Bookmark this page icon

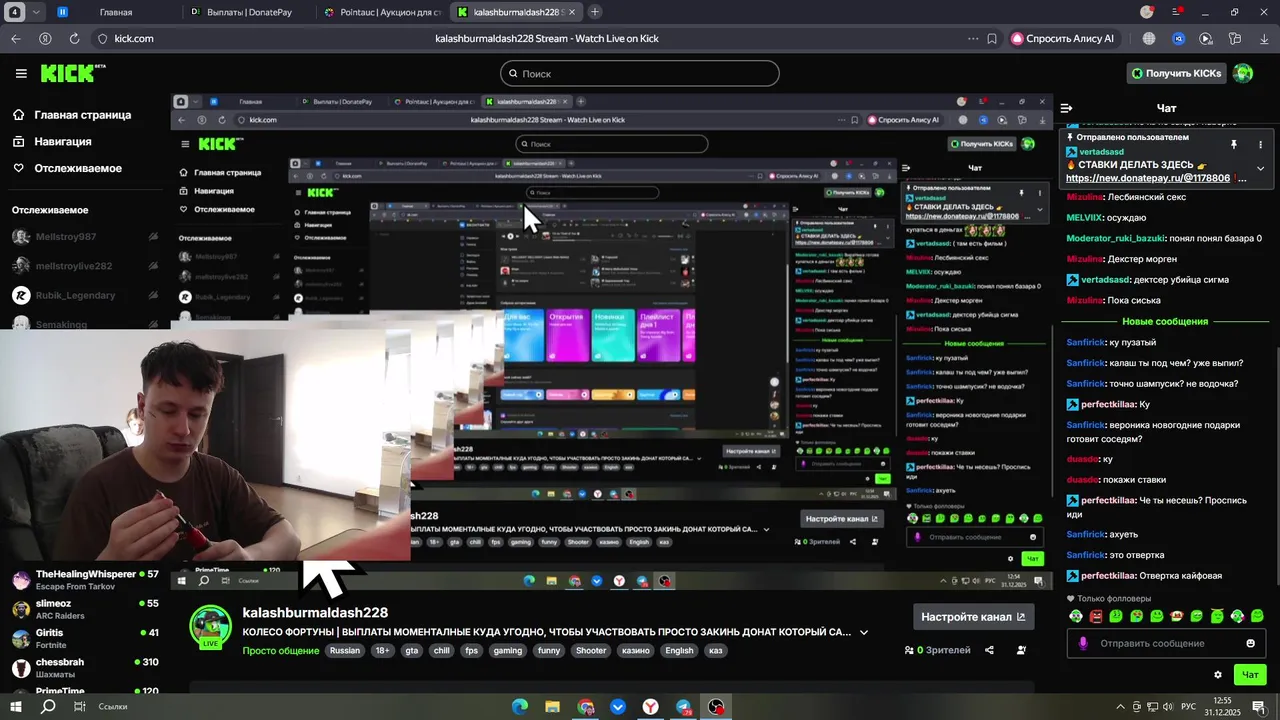click(992, 38)
